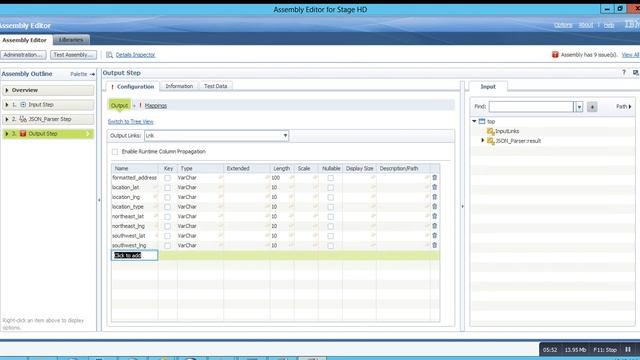Delete northeast_lat row with trash icon
640x360 pixels.
[x=434, y=216]
